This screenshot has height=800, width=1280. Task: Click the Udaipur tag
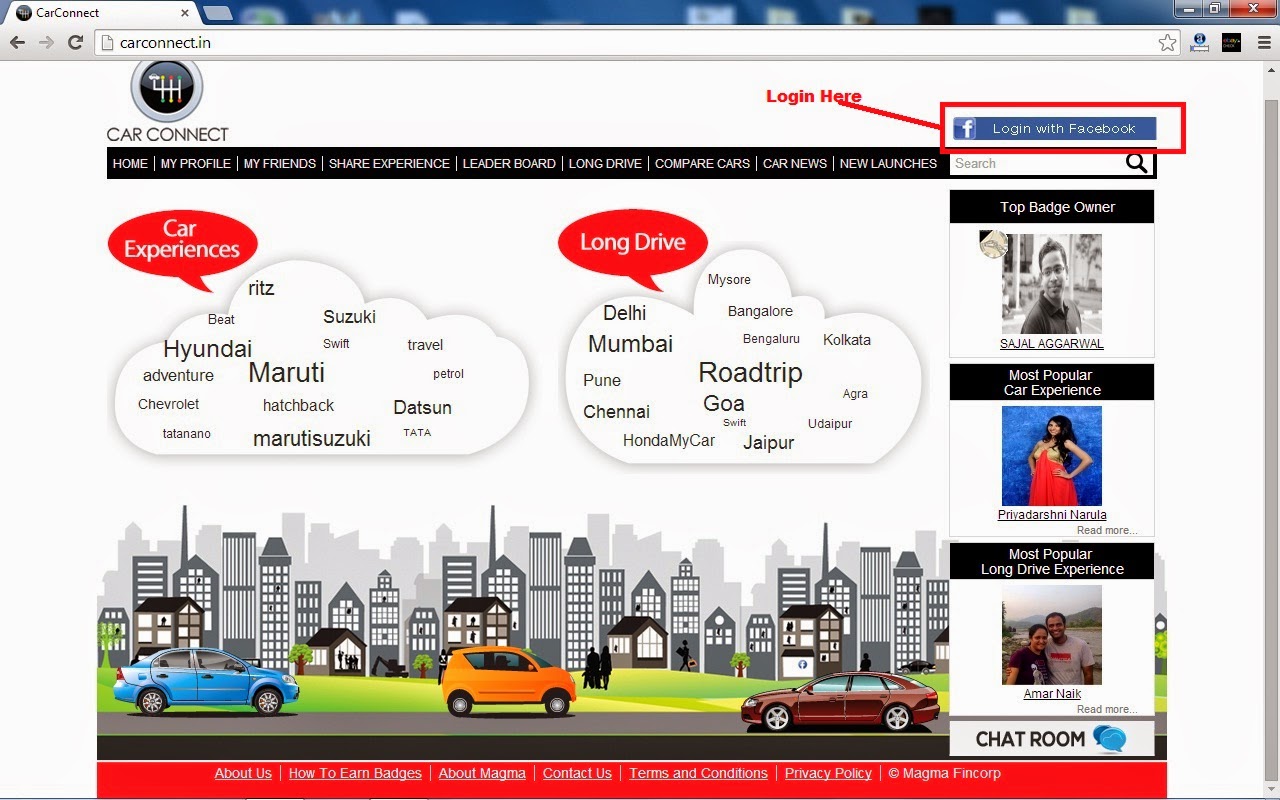(x=830, y=424)
